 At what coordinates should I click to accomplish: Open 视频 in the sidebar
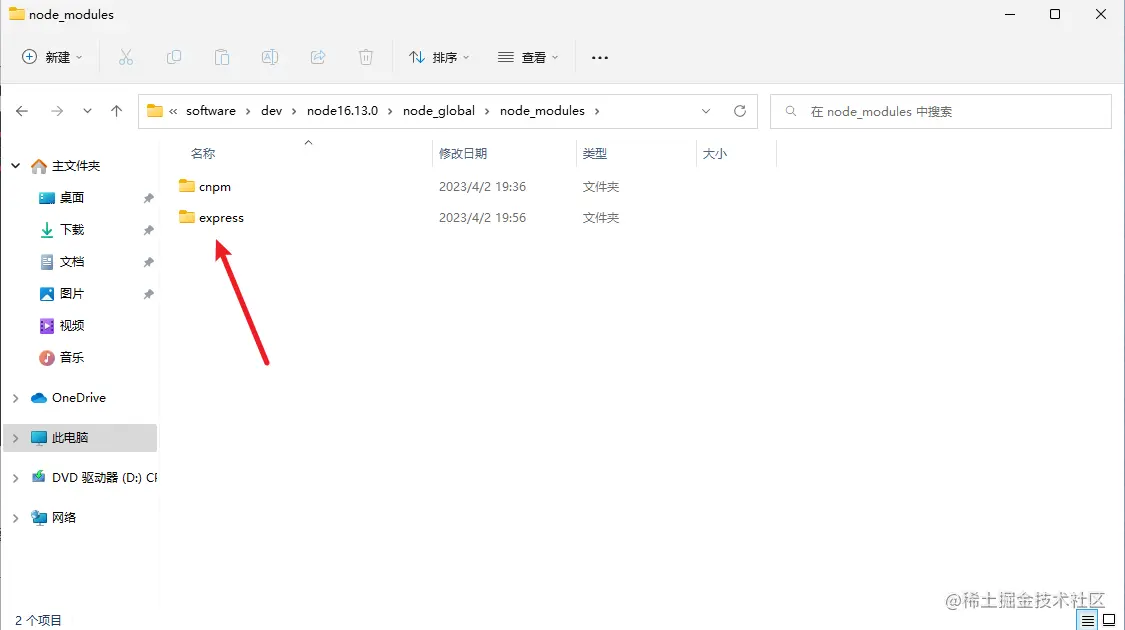pos(72,325)
